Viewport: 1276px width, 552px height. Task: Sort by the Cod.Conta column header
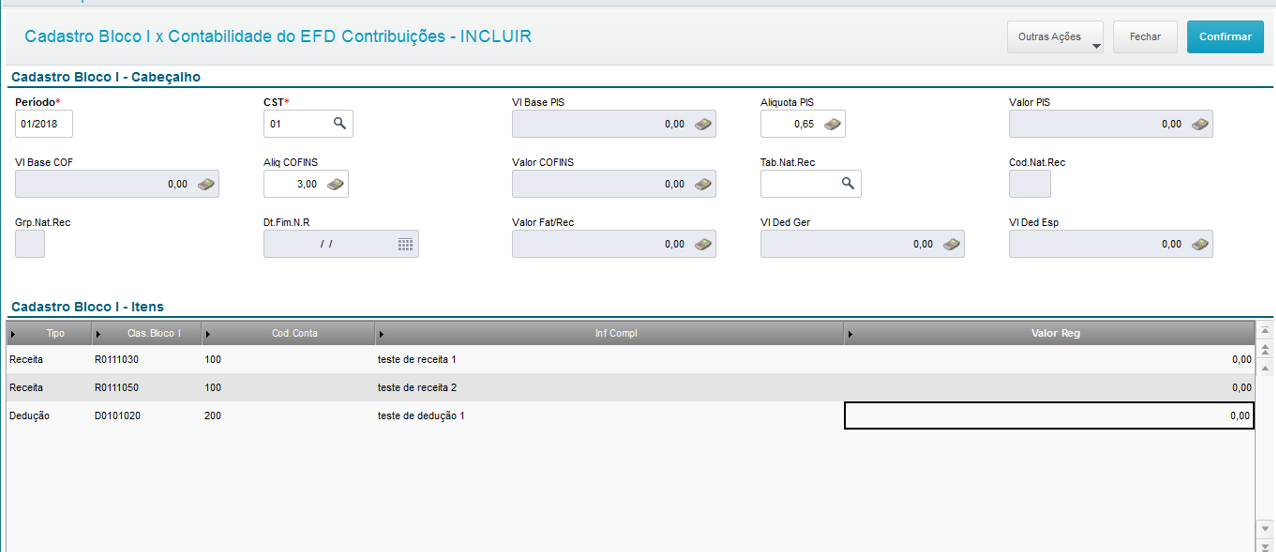(x=288, y=333)
